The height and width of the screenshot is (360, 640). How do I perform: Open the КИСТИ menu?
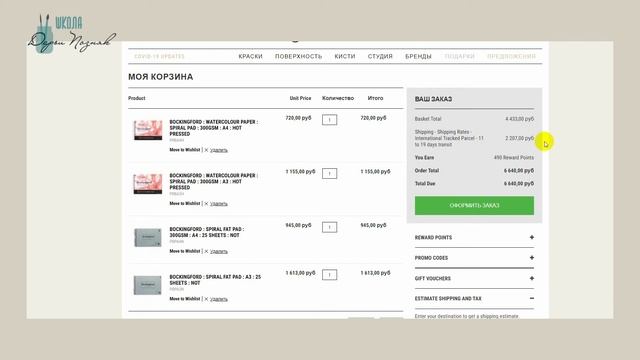point(345,56)
